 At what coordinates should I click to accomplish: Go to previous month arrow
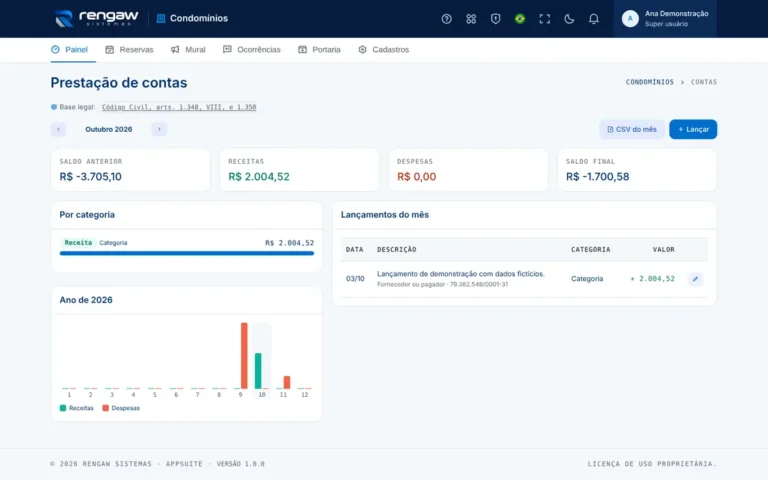coord(58,129)
